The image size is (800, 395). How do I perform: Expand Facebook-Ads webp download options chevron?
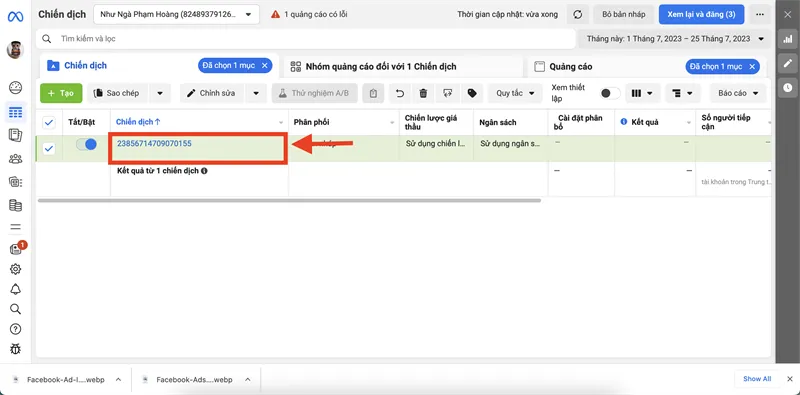point(247,380)
